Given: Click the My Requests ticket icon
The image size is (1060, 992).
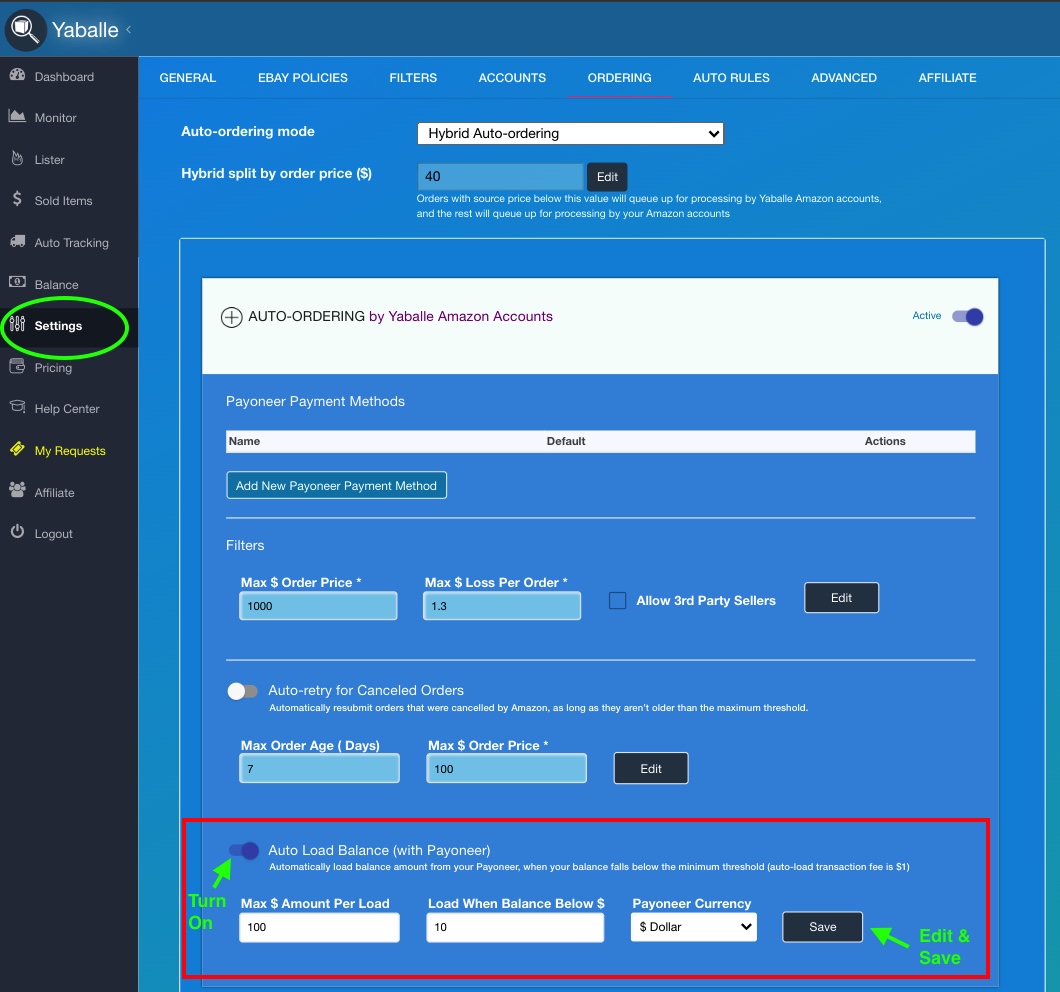Looking at the screenshot, I should (18, 450).
